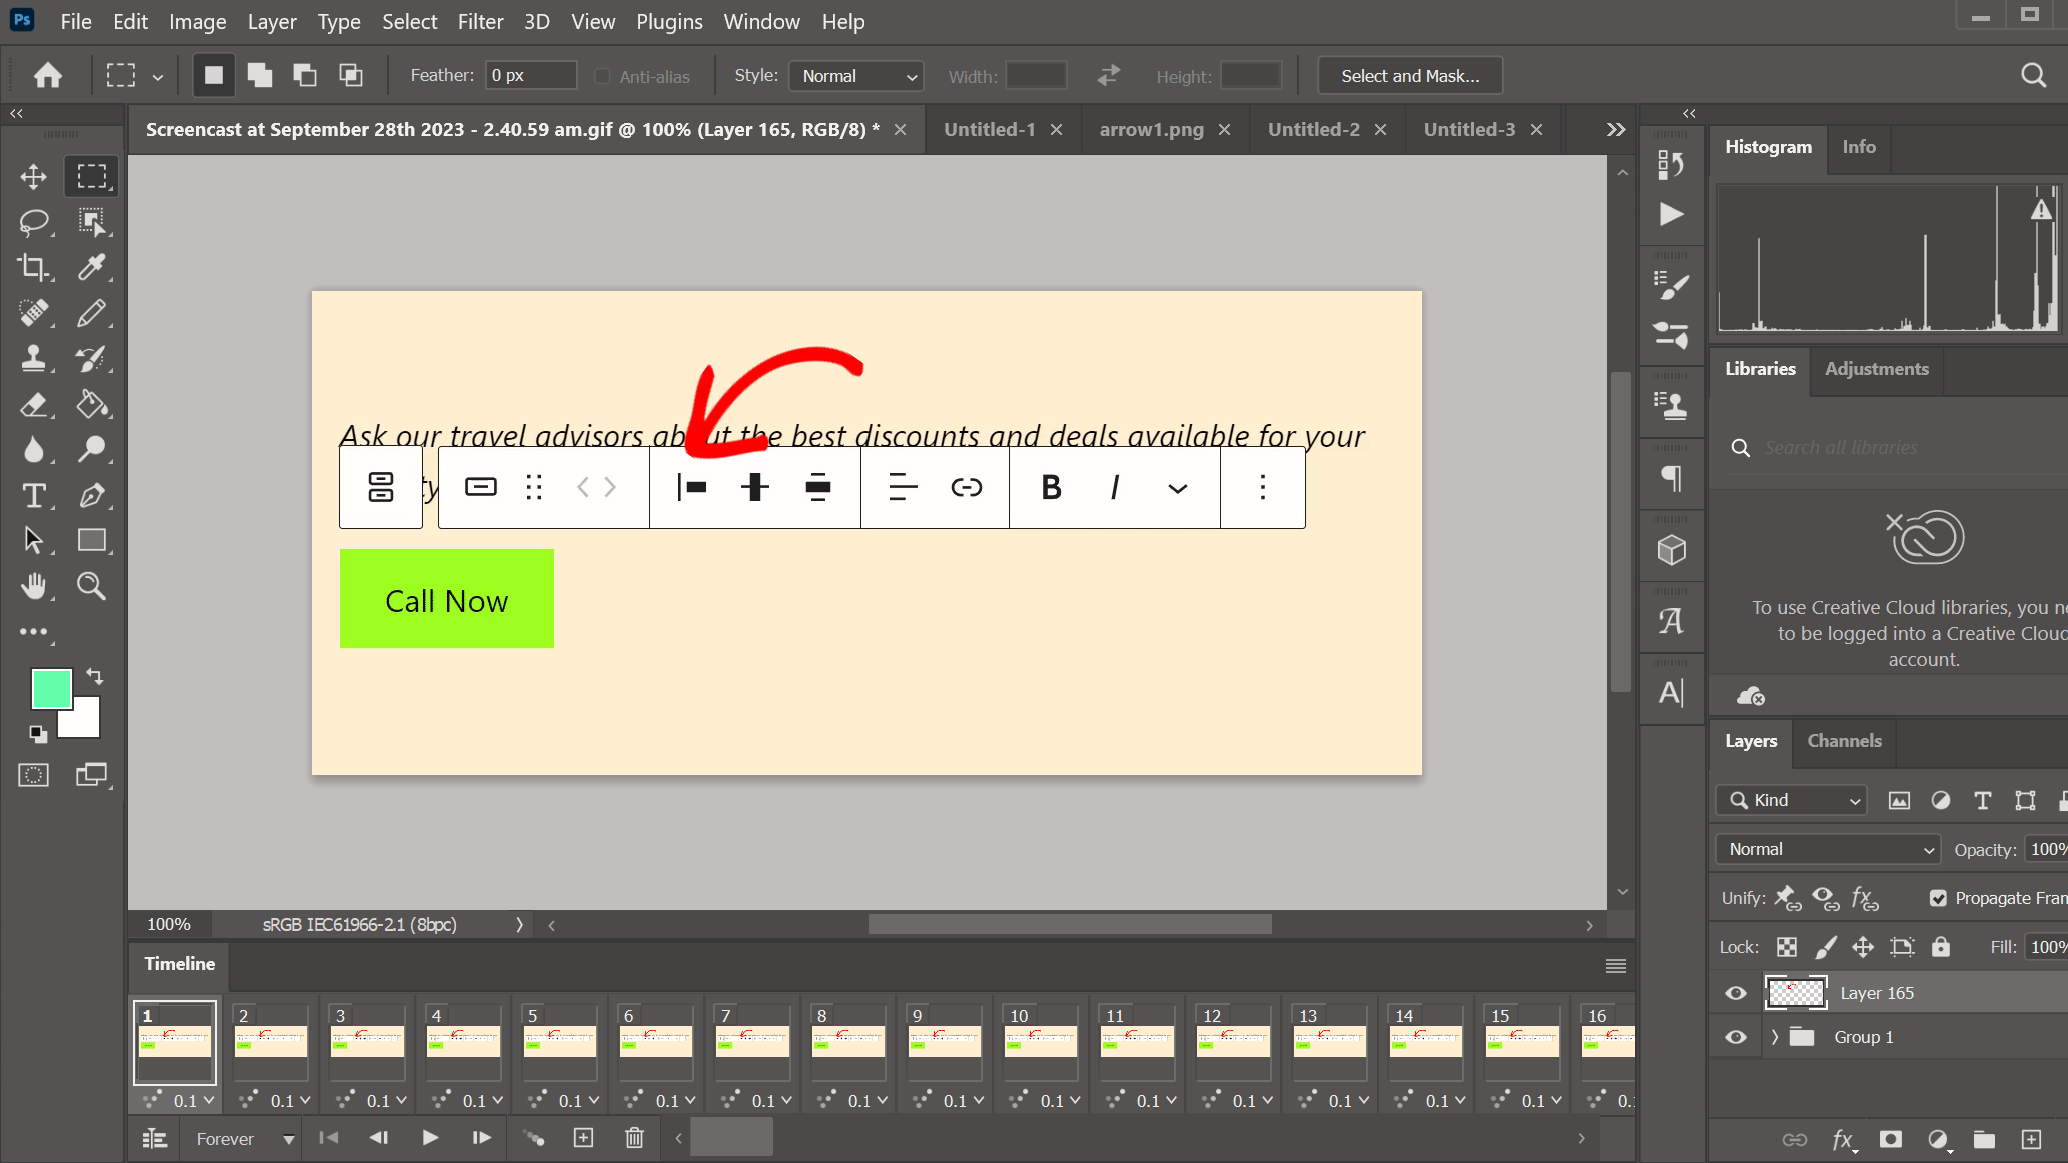Expand Group 1 in the Layers panel
The height and width of the screenshot is (1163, 2068).
tap(1774, 1037)
